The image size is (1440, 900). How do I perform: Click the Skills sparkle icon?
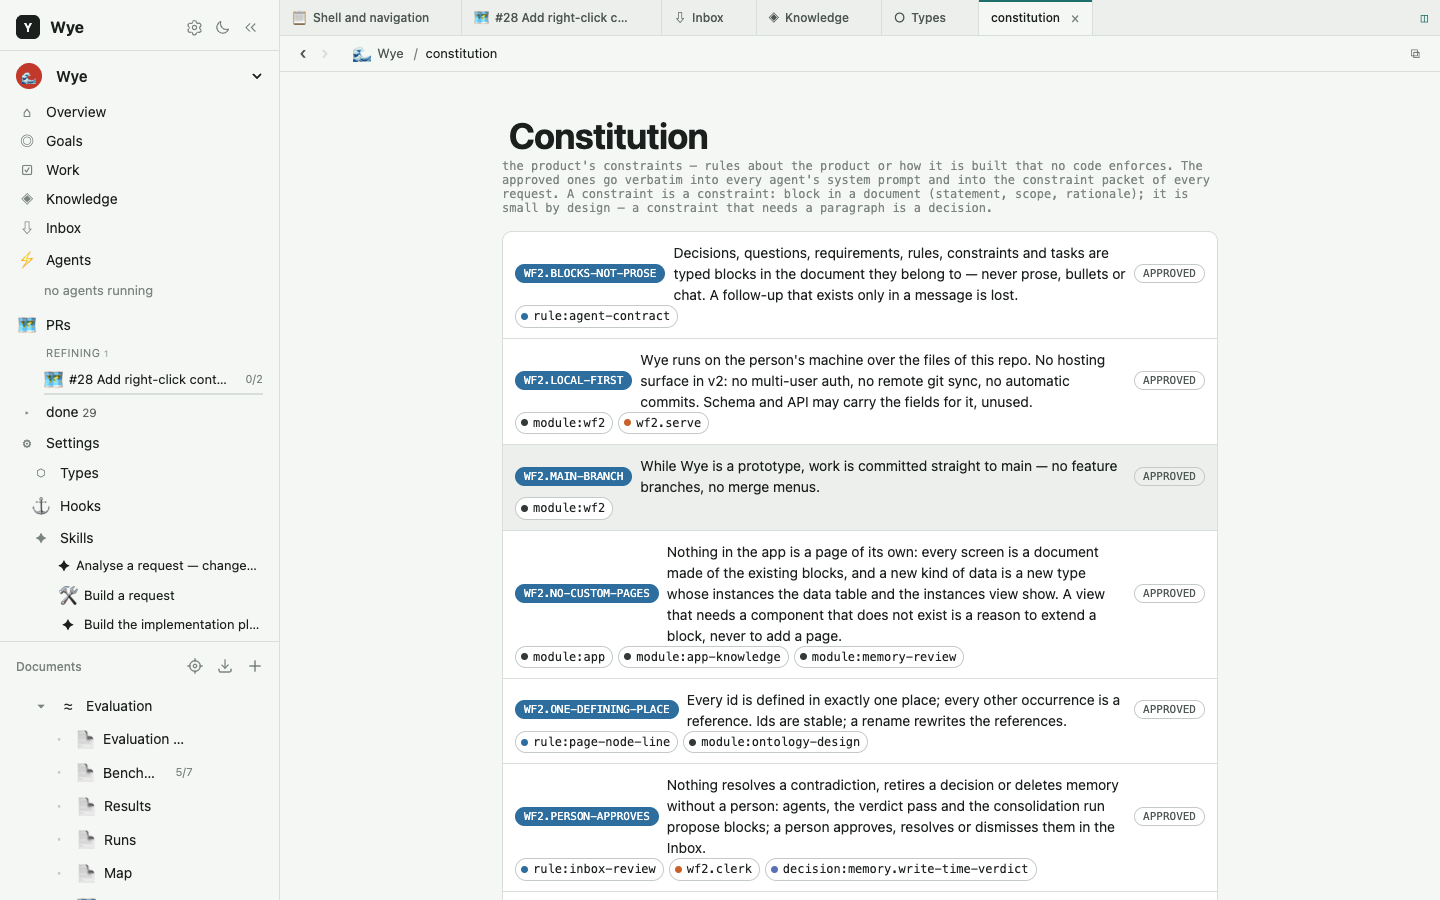(41, 538)
